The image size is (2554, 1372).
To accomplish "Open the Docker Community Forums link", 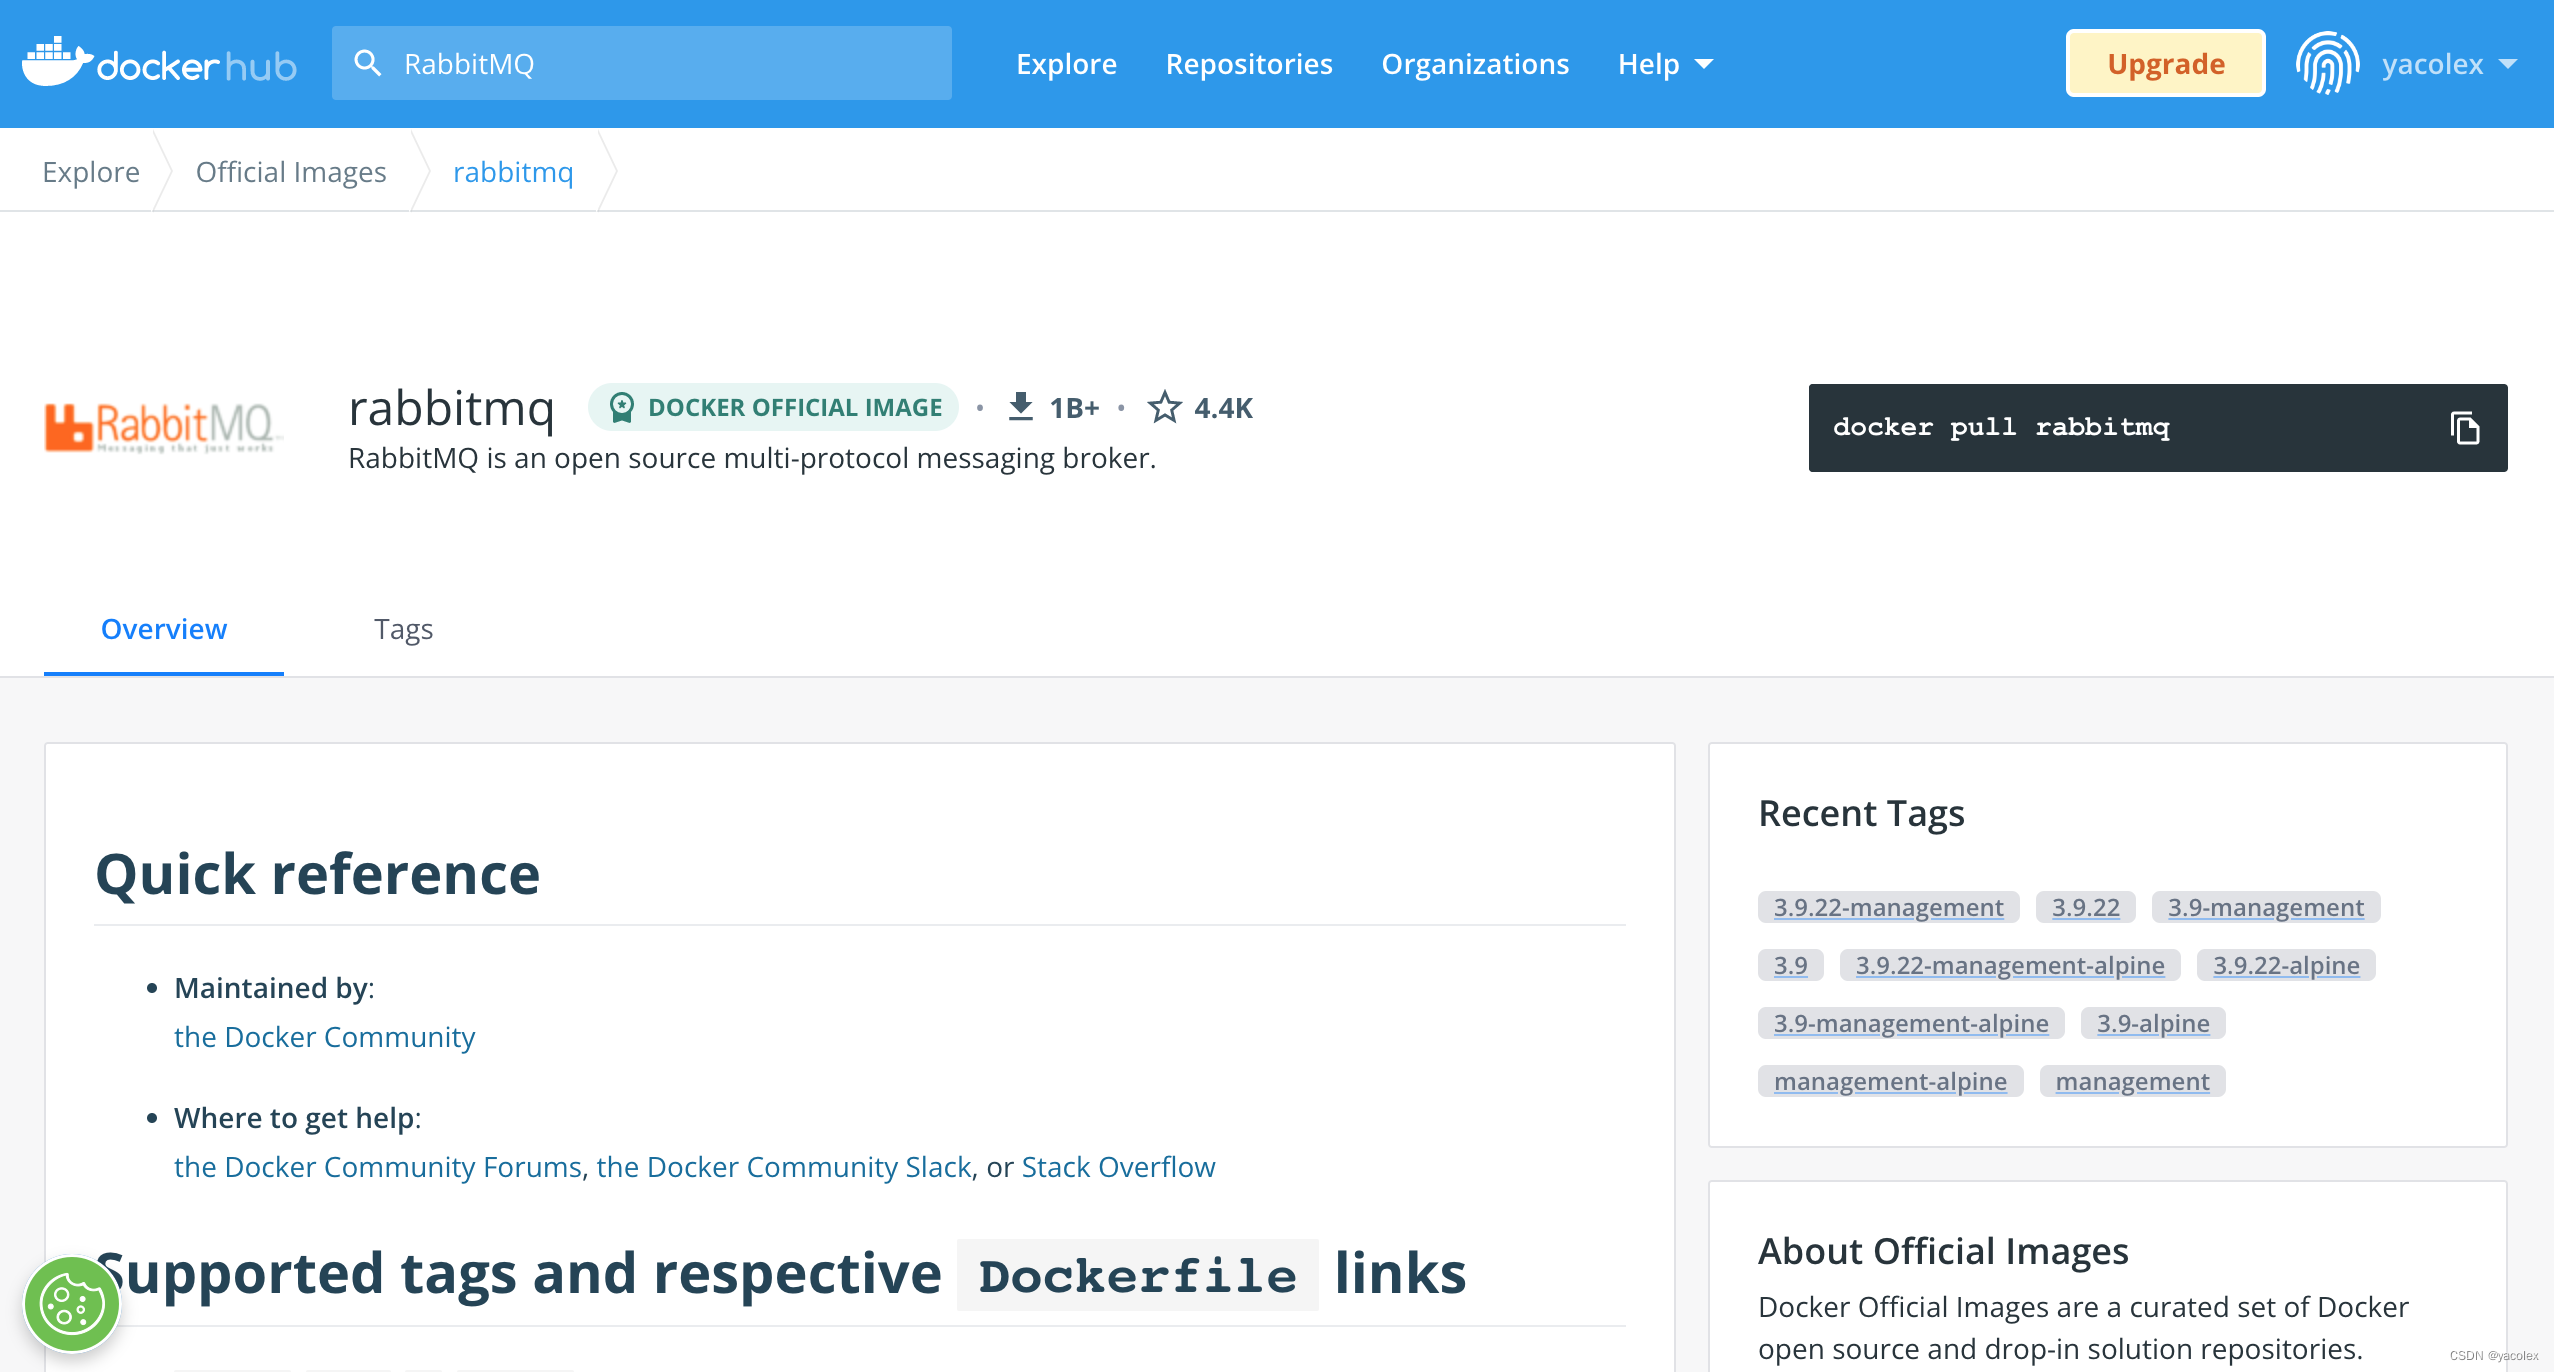I will (x=378, y=1167).
